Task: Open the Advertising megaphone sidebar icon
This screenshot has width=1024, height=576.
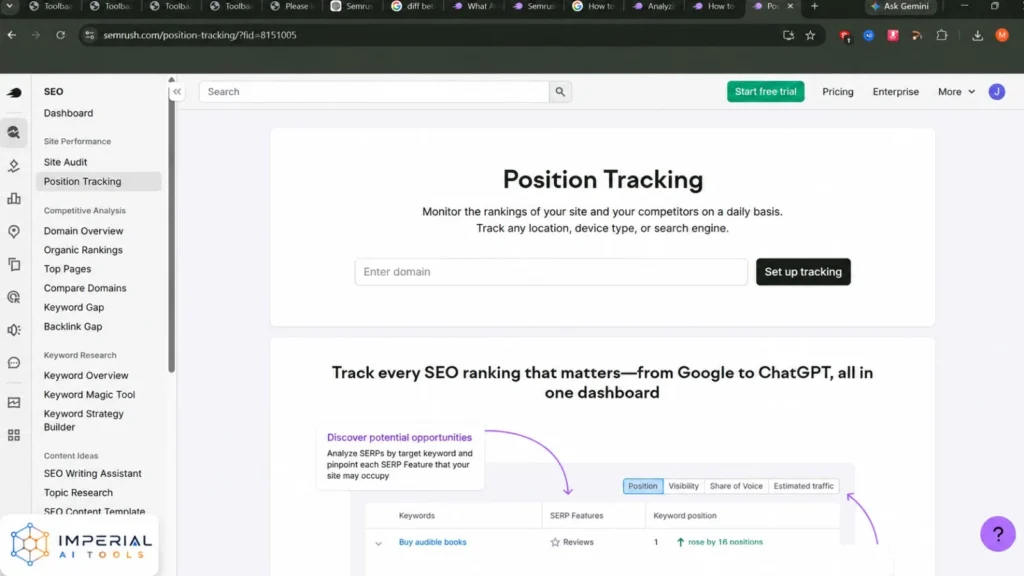Action: click(x=14, y=330)
